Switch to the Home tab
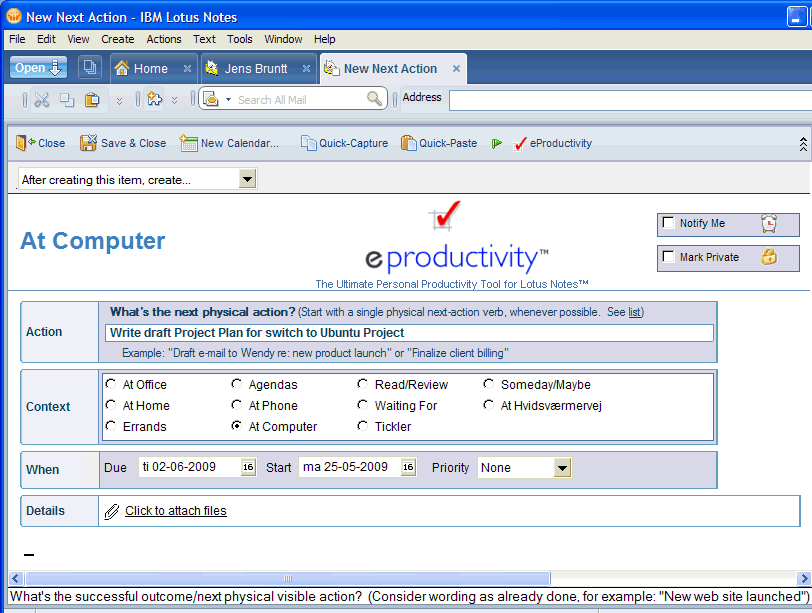The width and height of the screenshot is (812, 613). (x=154, y=68)
